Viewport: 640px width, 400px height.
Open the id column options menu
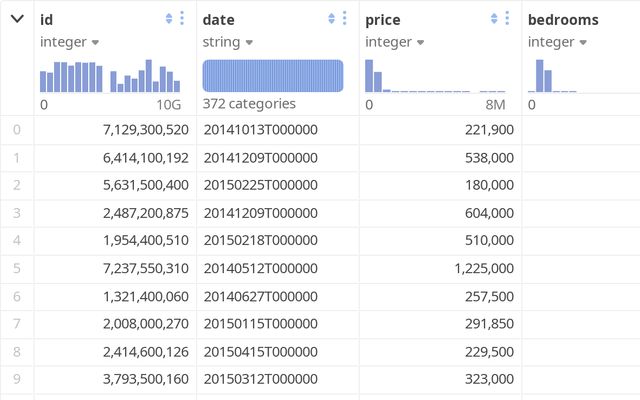(x=182, y=19)
